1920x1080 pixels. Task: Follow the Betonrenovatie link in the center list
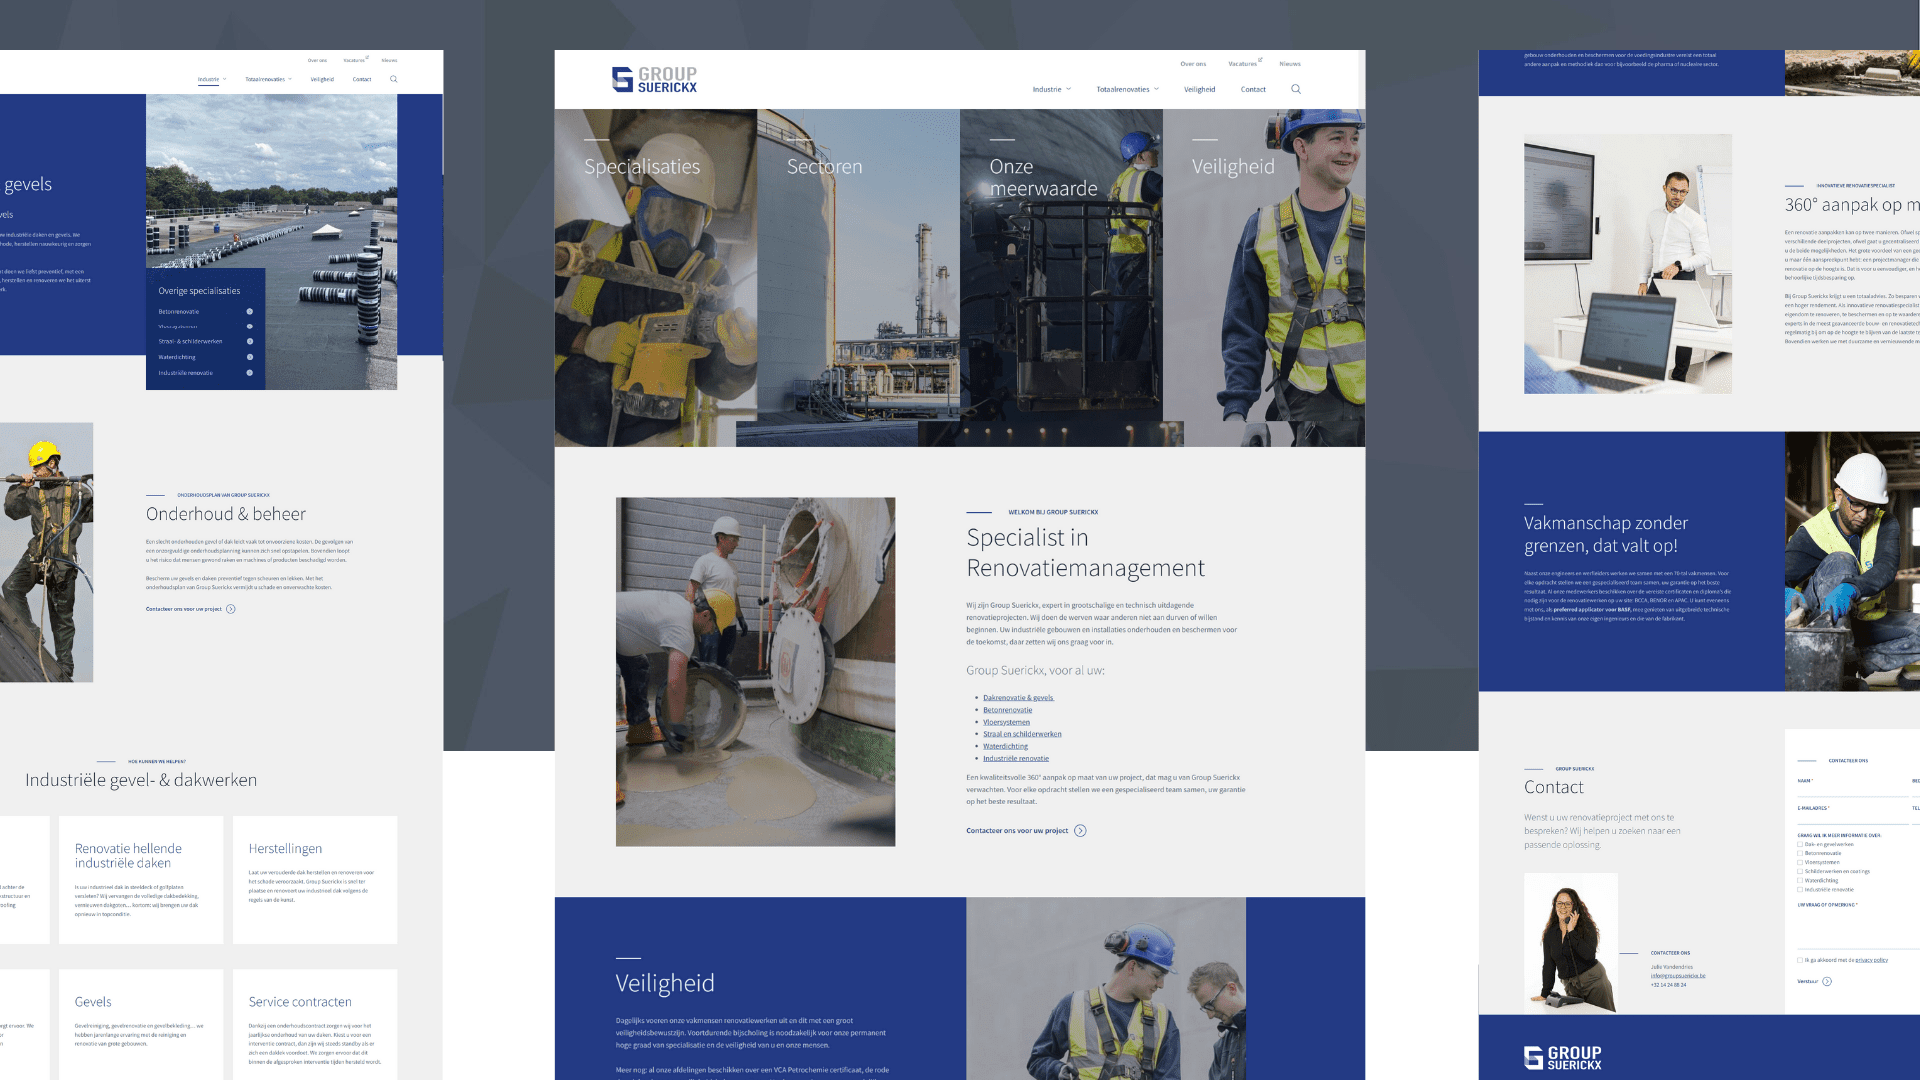click(1007, 710)
